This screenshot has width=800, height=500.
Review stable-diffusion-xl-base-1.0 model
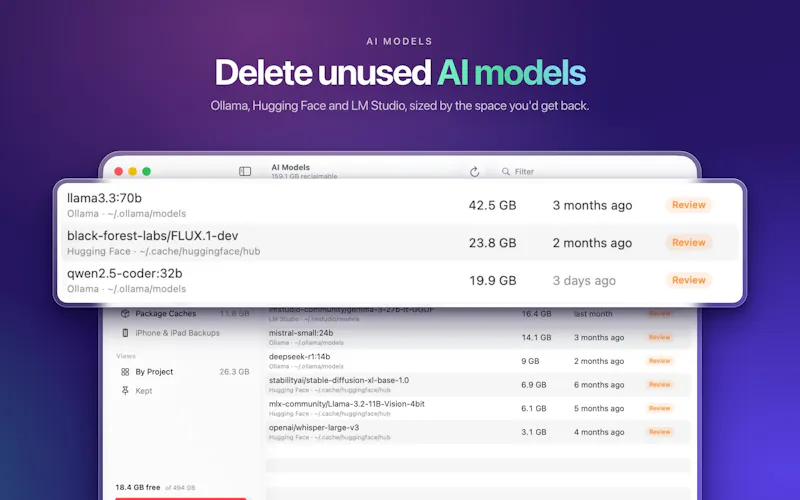pyautogui.click(x=659, y=384)
